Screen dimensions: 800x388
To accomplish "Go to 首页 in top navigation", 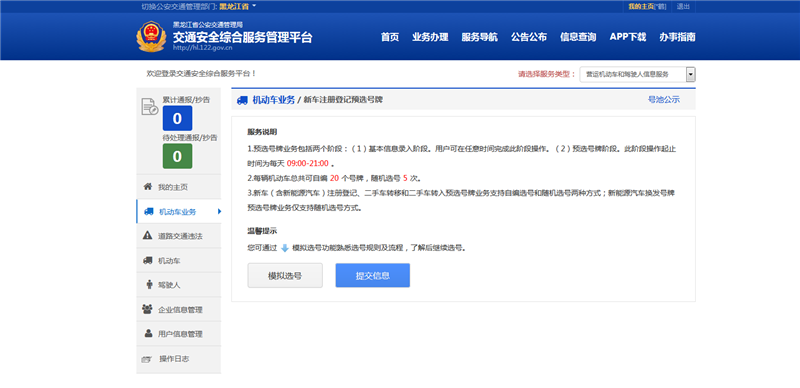I will click(390, 37).
